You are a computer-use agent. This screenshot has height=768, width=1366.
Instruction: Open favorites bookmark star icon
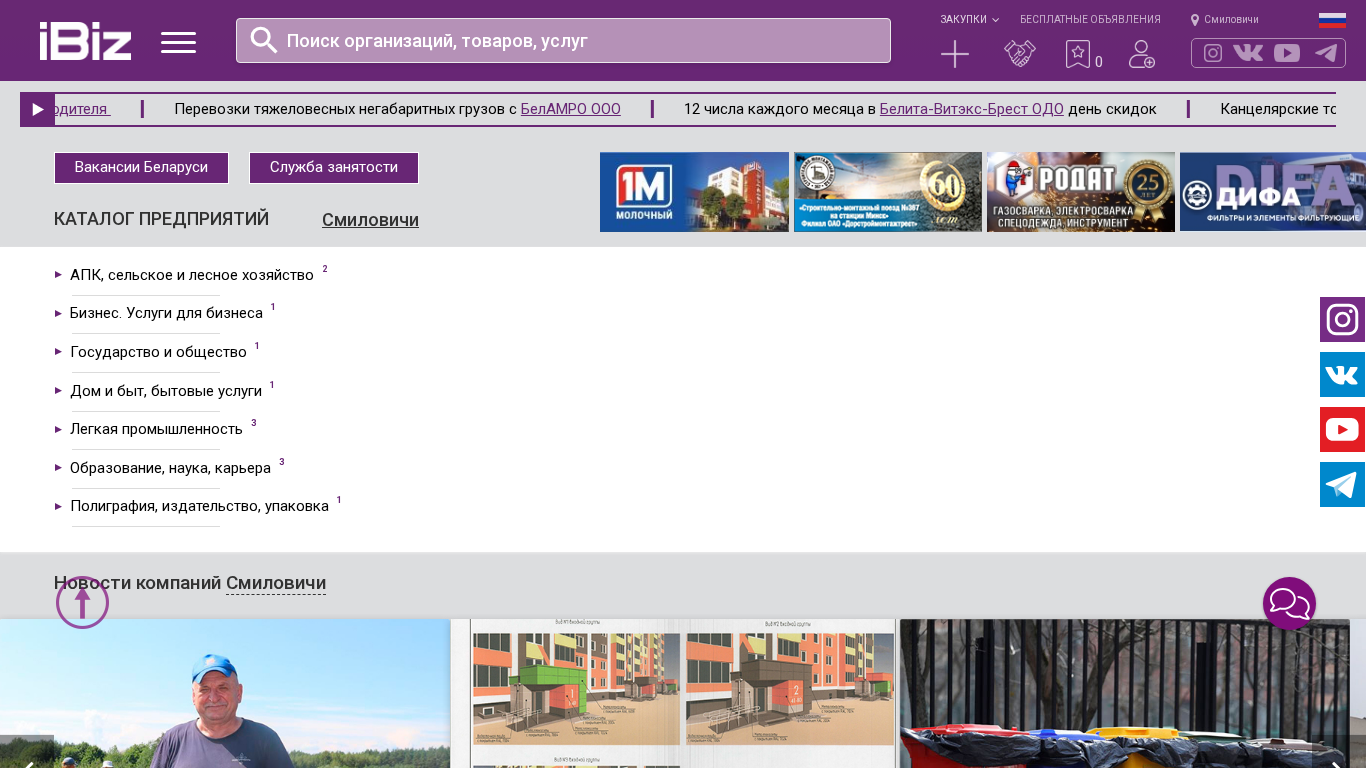click(x=1078, y=54)
